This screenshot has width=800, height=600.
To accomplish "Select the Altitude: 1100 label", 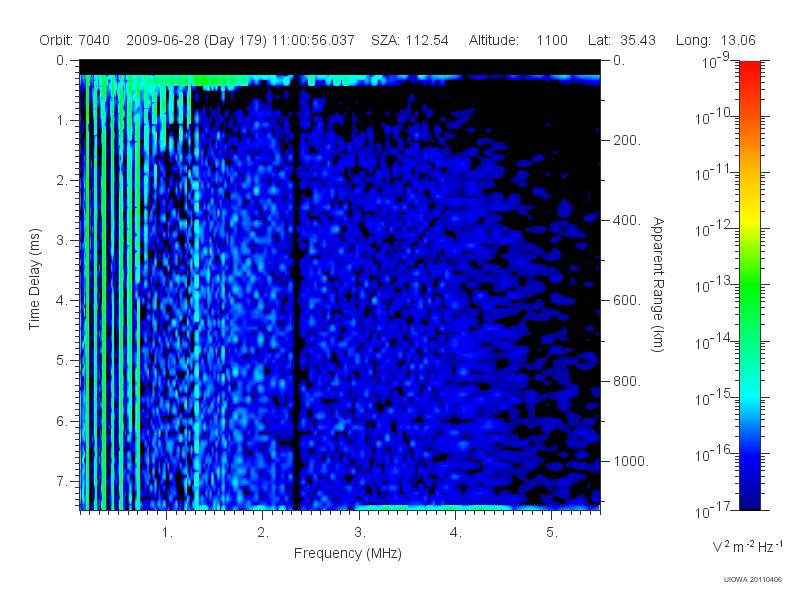I will tap(518, 40).
